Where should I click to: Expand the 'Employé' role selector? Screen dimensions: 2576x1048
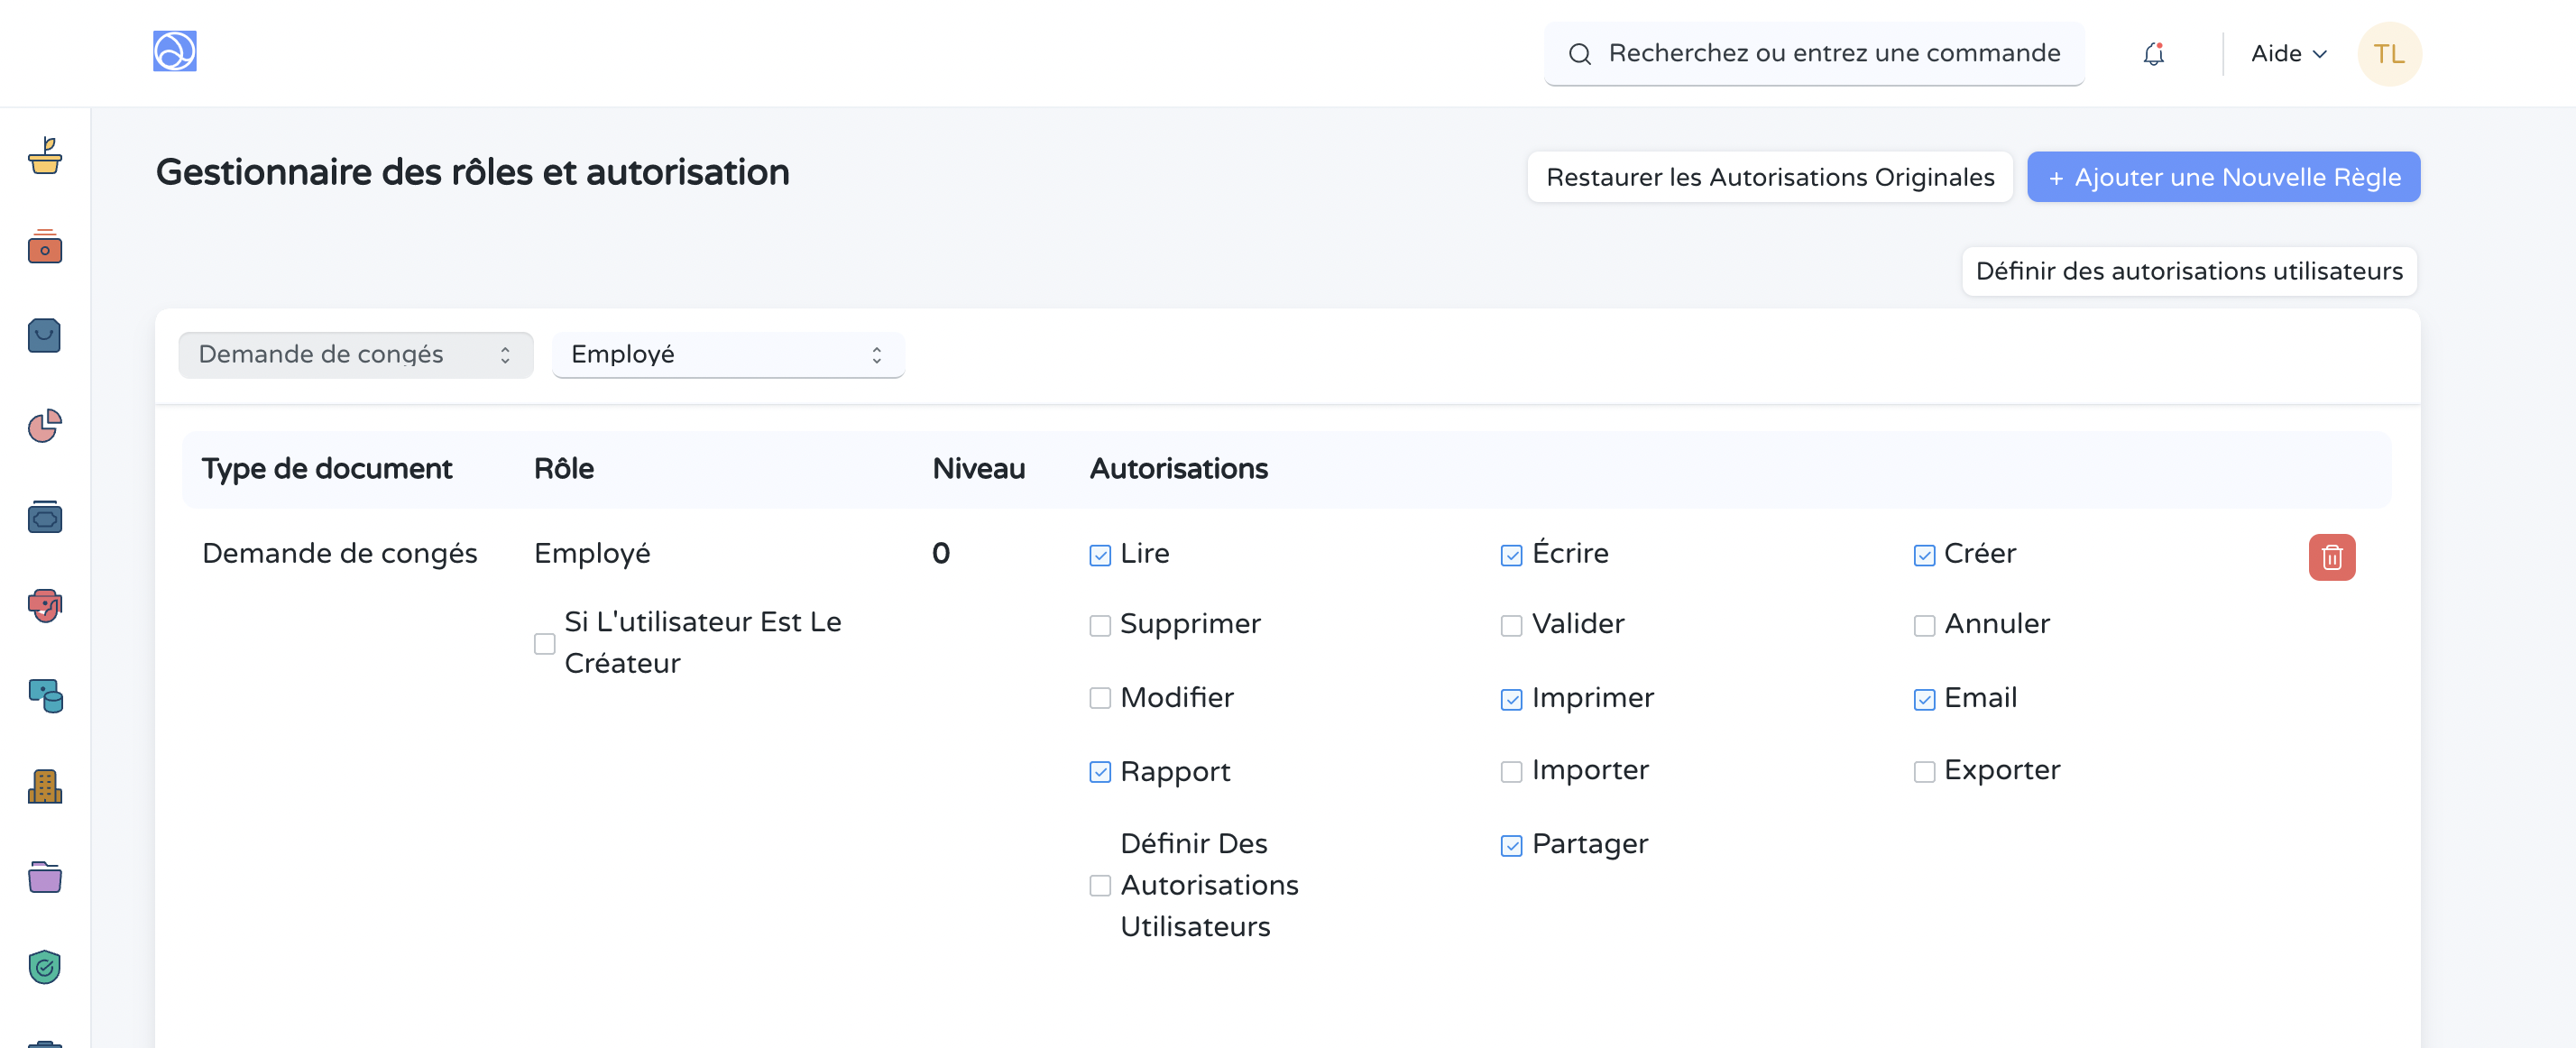point(728,354)
